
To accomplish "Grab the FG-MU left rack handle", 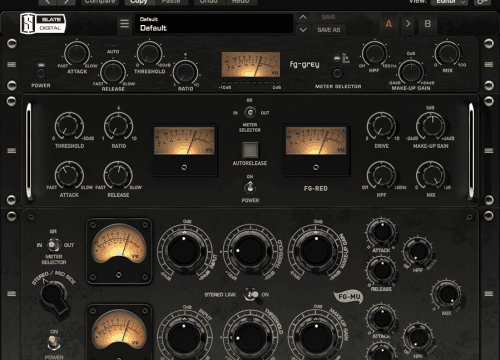I will 12,294.
